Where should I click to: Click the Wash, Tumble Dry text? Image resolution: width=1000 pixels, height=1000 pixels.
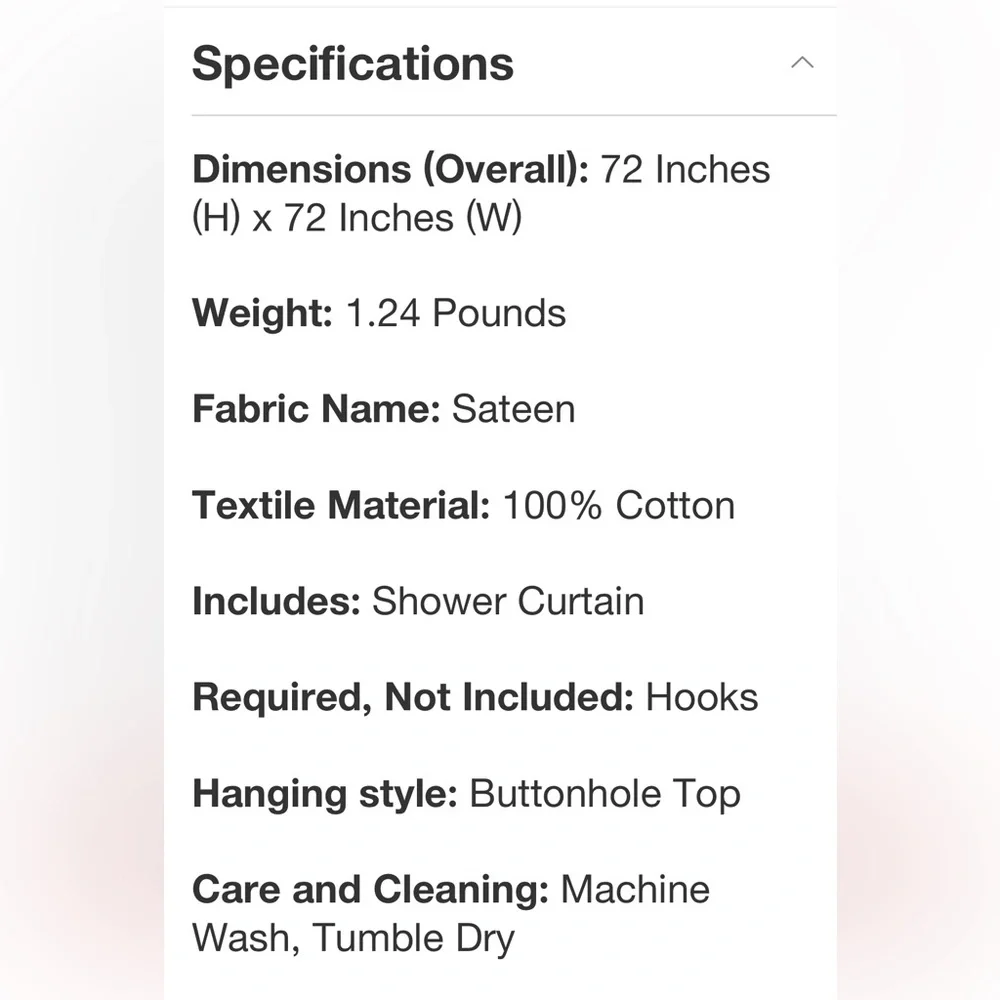353,938
